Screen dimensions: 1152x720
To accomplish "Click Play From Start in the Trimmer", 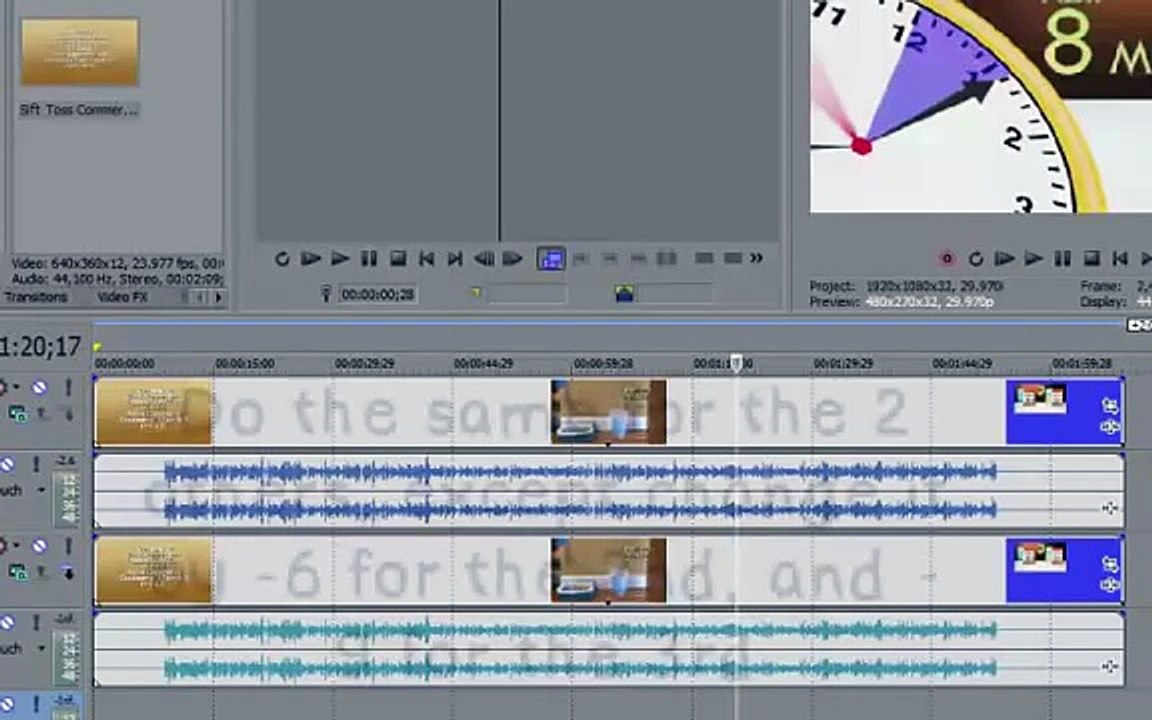I will pos(311,259).
